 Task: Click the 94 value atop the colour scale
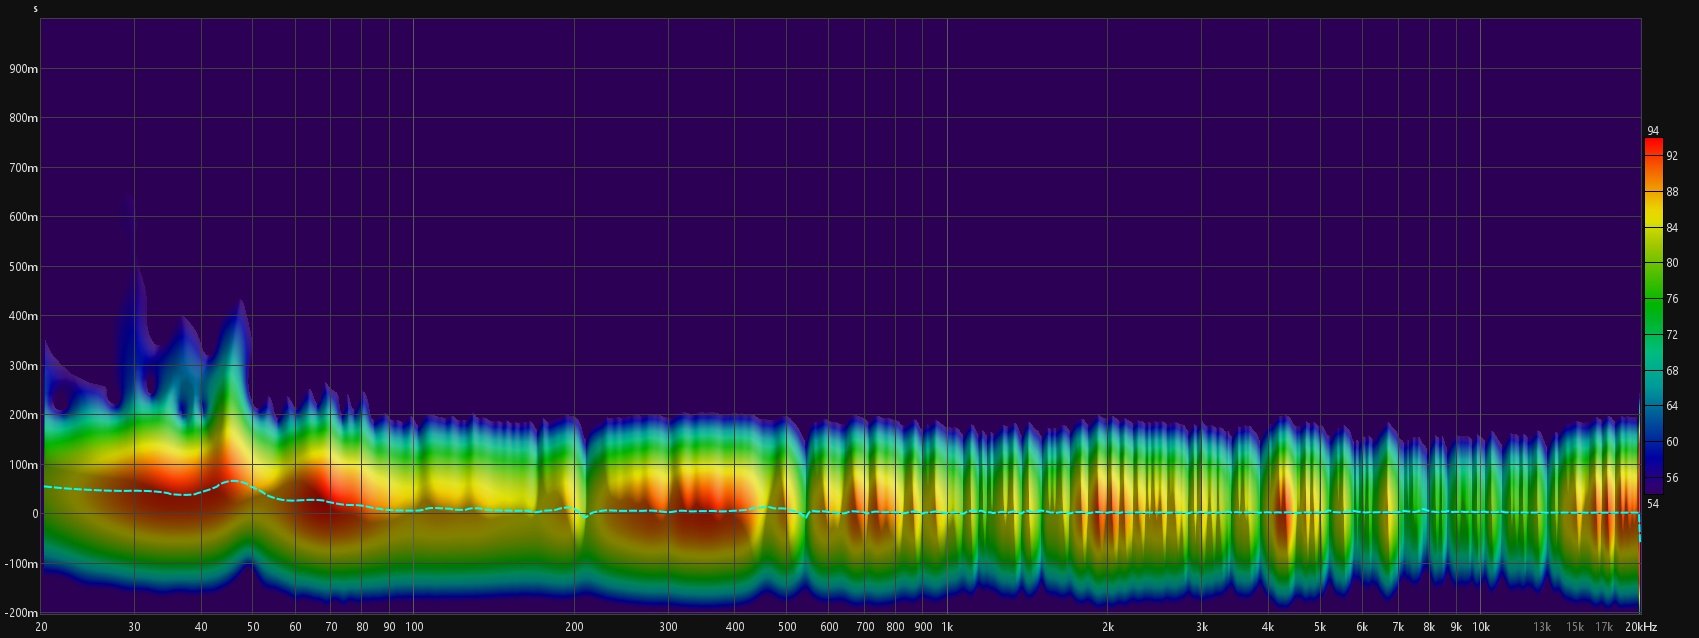point(1653,131)
